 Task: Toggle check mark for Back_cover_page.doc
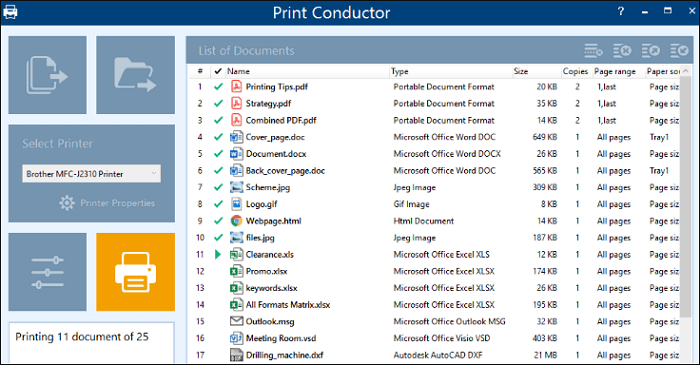point(218,170)
